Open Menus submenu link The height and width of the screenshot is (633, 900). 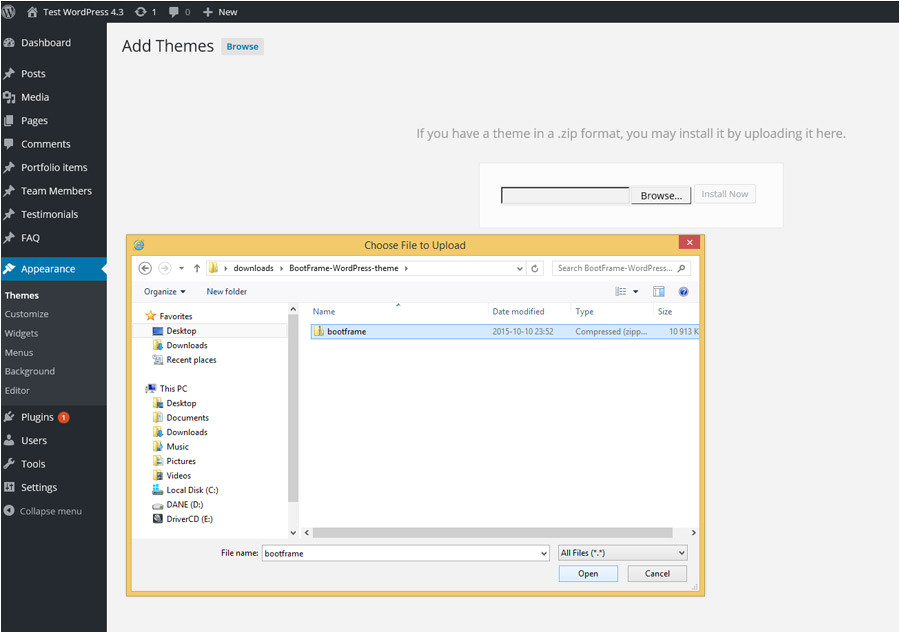19,352
